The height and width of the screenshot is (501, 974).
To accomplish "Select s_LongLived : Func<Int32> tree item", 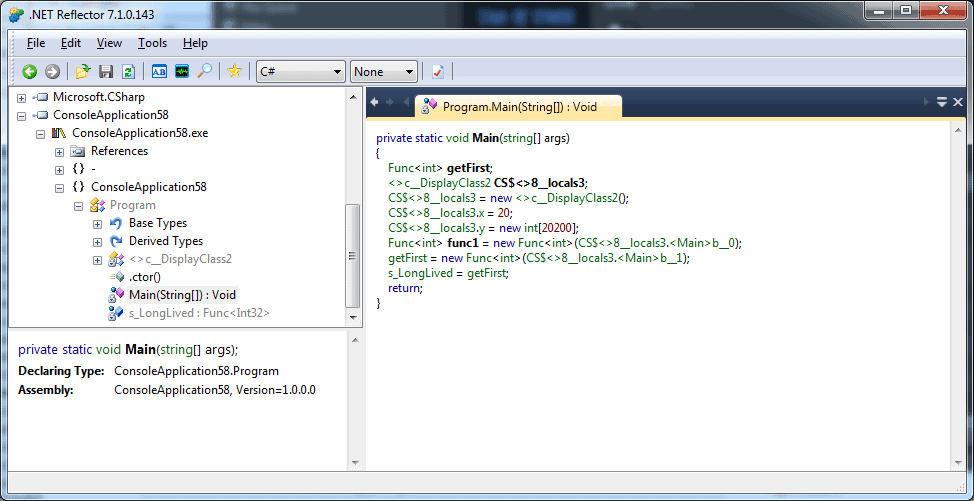I will (x=199, y=313).
